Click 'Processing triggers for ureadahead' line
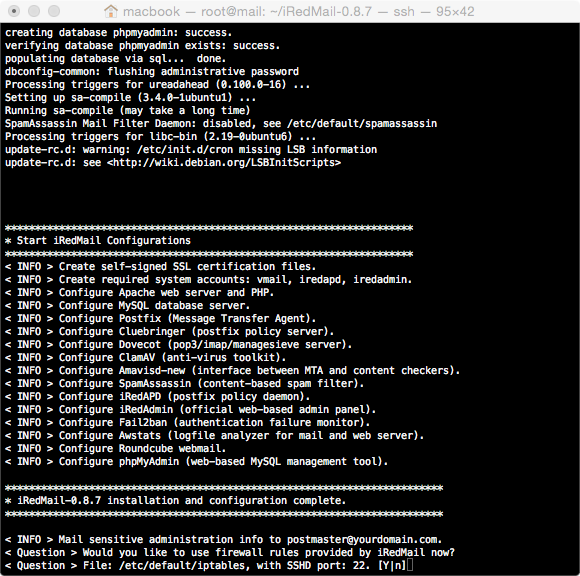This screenshot has height=576, width=580. pyautogui.click(x=157, y=84)
